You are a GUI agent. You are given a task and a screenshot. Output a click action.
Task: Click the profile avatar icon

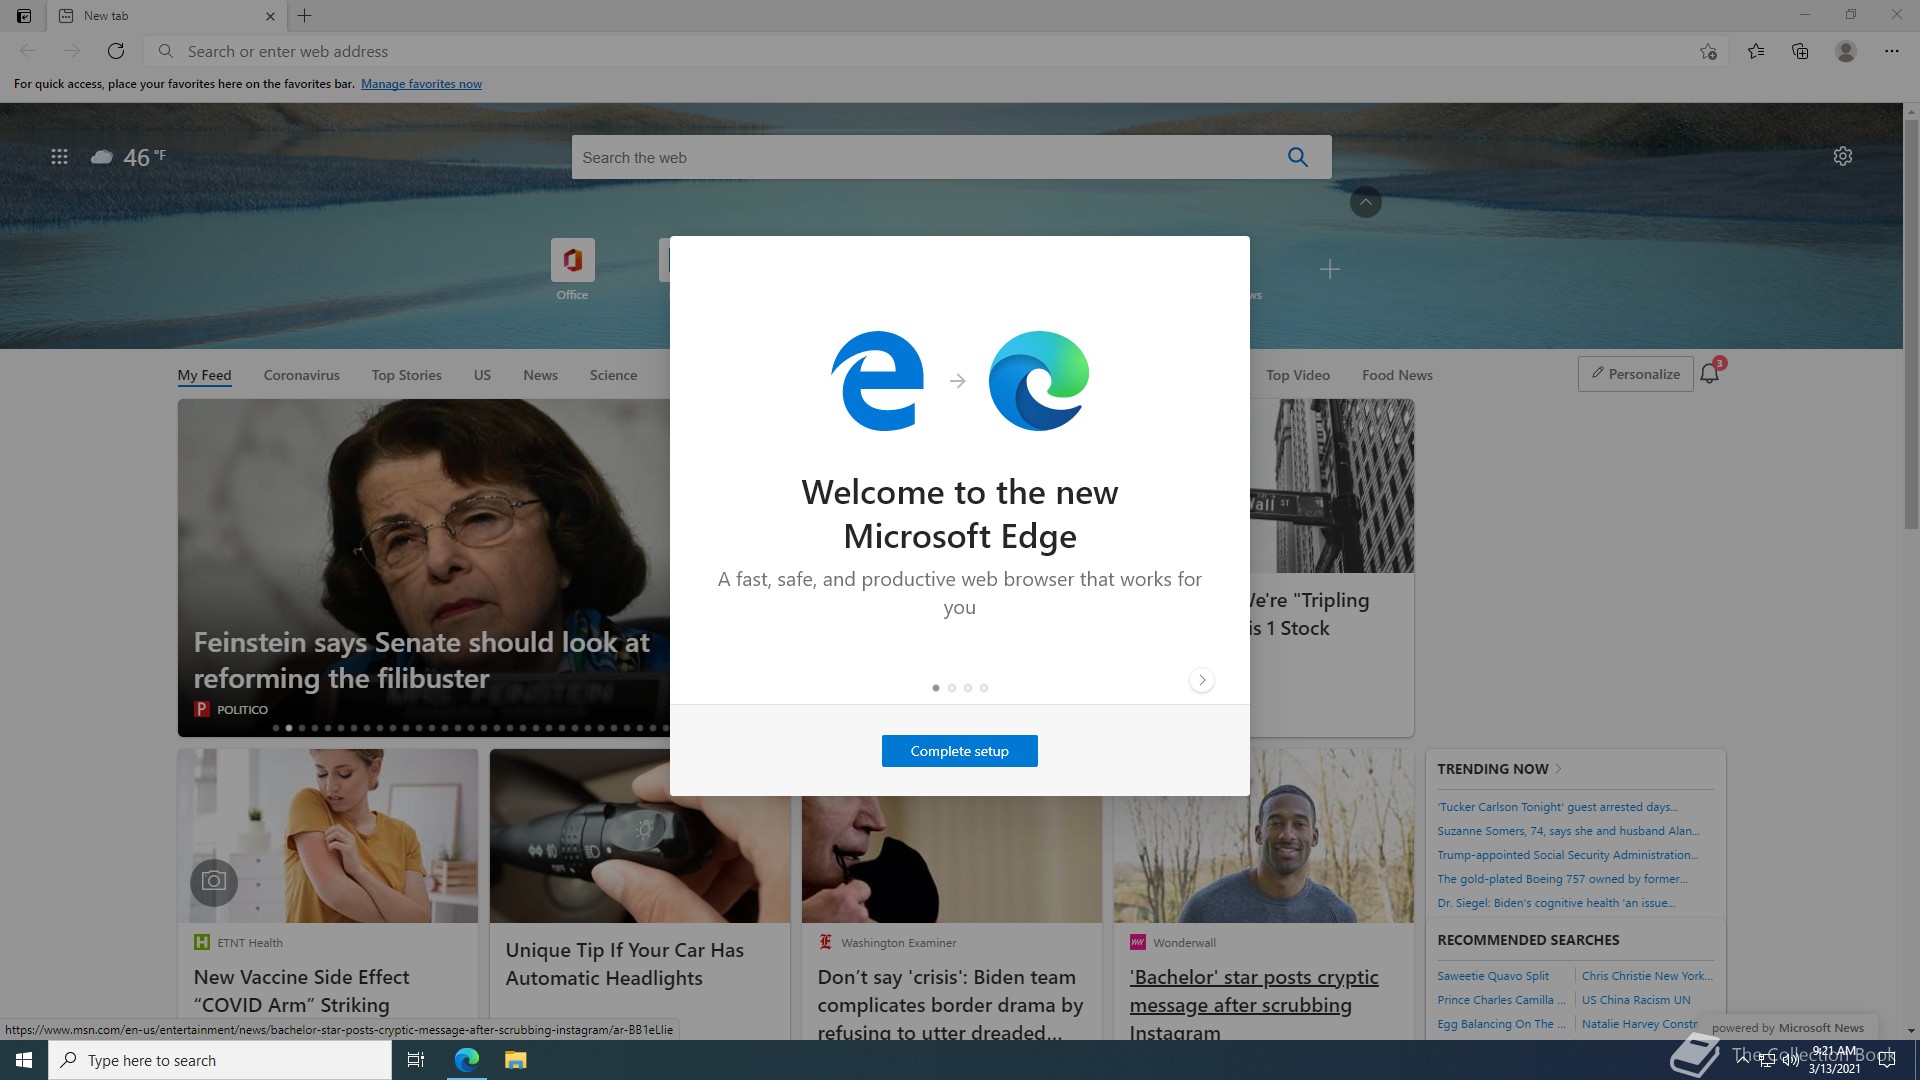point(1846,51)
